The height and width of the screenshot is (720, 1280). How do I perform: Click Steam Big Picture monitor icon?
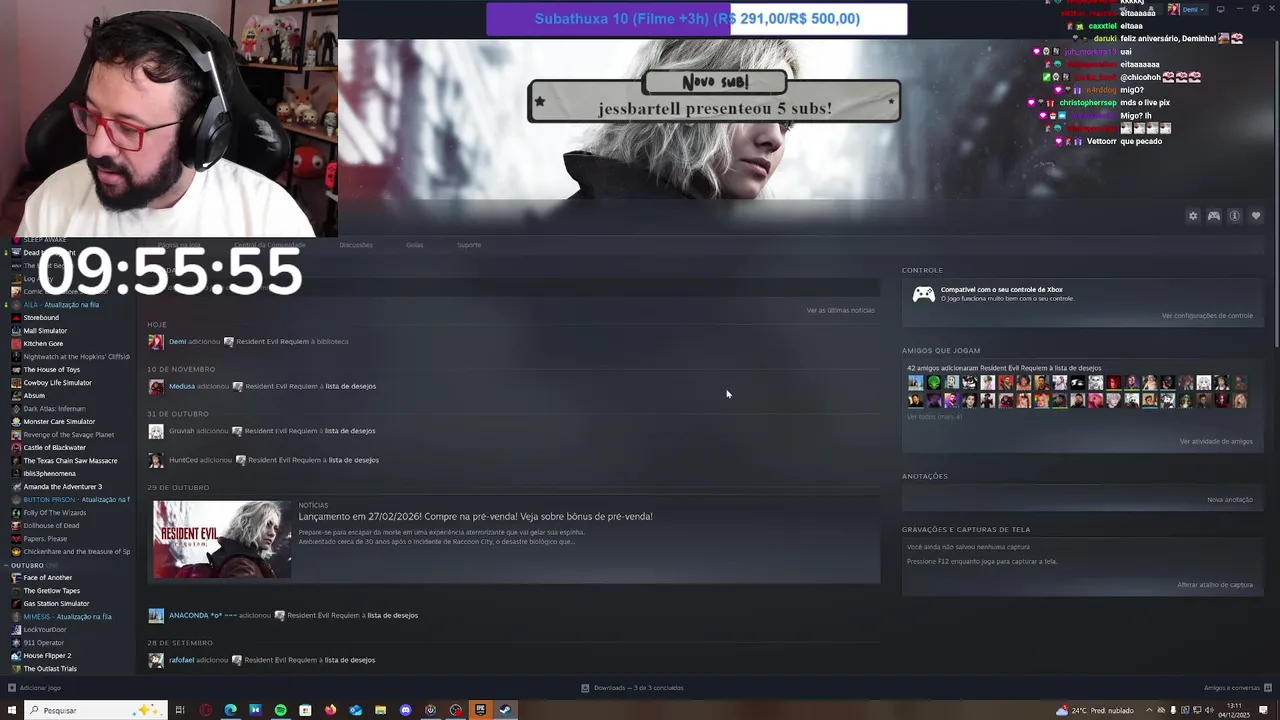[x=1220, y=9]
